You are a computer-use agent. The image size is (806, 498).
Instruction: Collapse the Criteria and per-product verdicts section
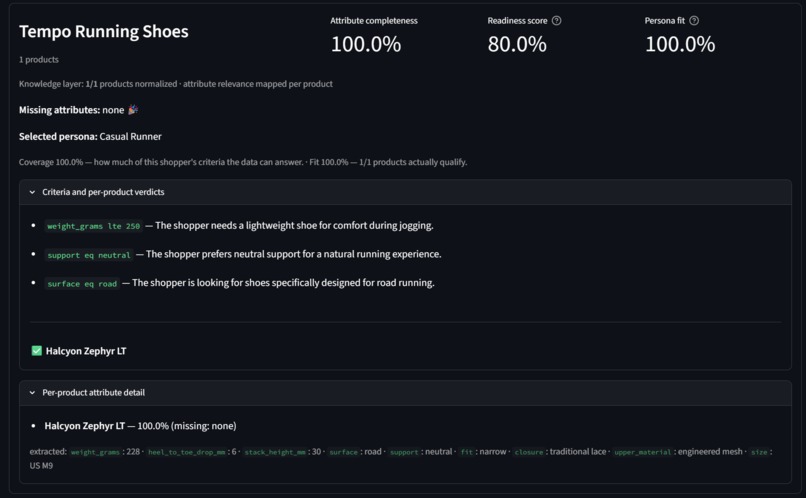point(405,192)
